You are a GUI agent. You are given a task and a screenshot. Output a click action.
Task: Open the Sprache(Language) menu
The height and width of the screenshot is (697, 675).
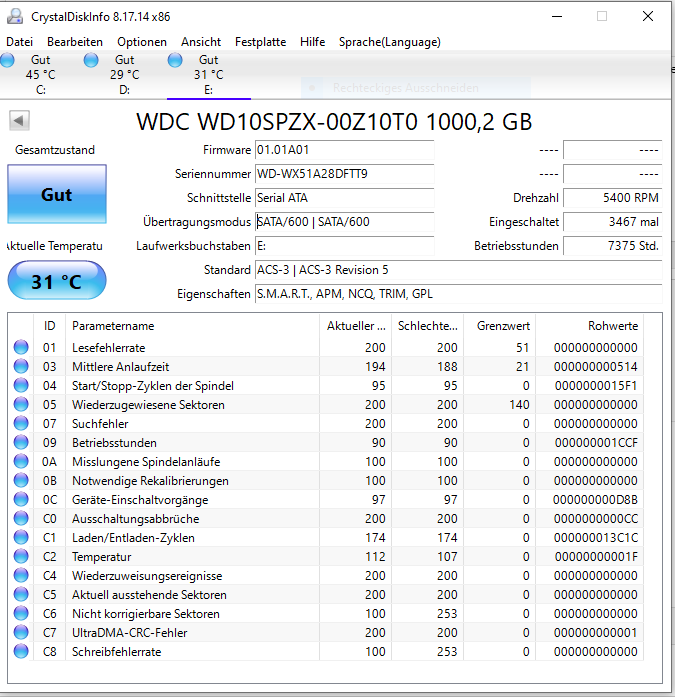click(x=390, y=42)
